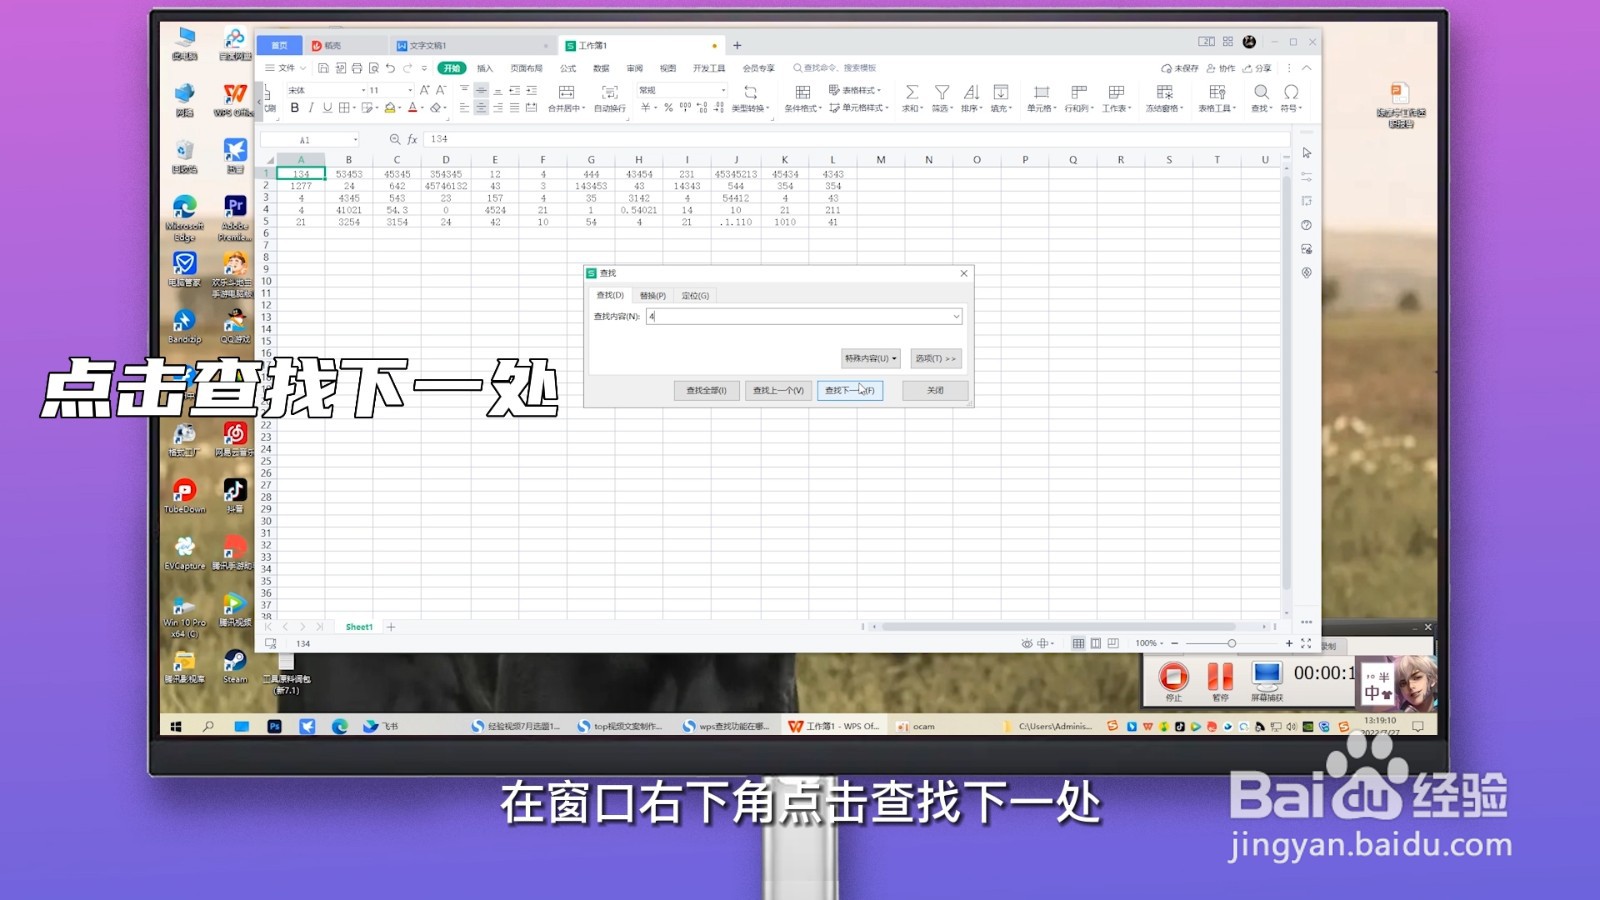
Task: Click the eraser clear-format icon
Action: point(436,107)
